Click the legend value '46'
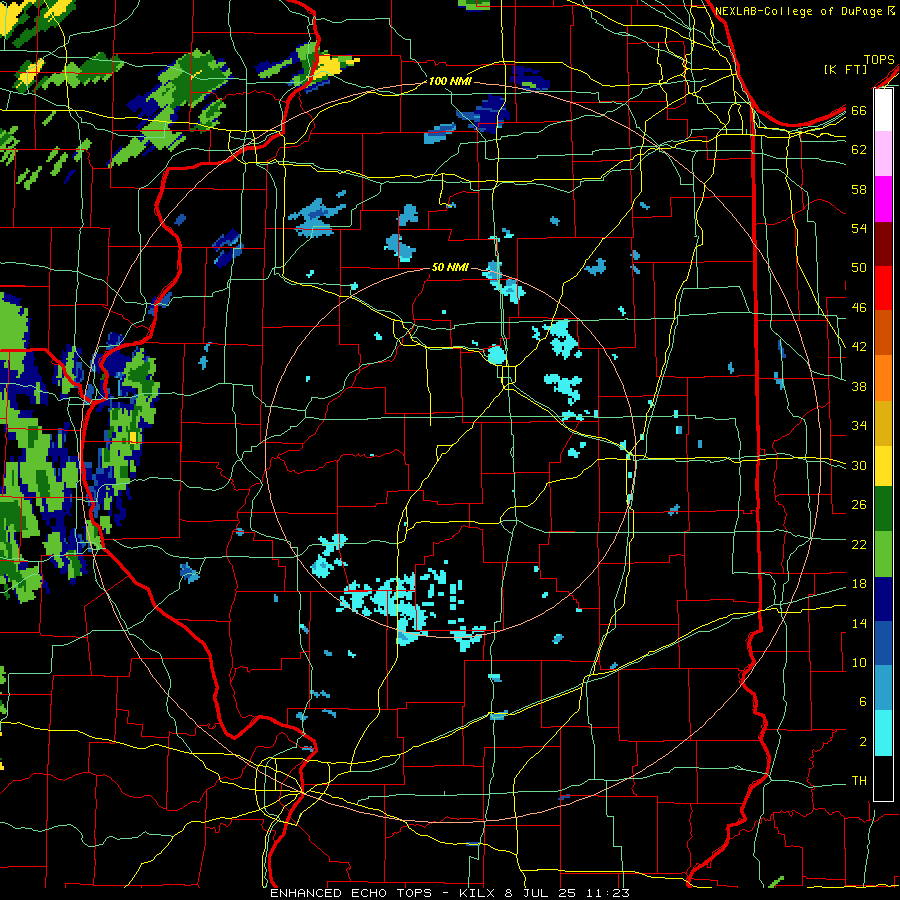The width and height of the screenshot is (900, 900). tap(859, 307)
